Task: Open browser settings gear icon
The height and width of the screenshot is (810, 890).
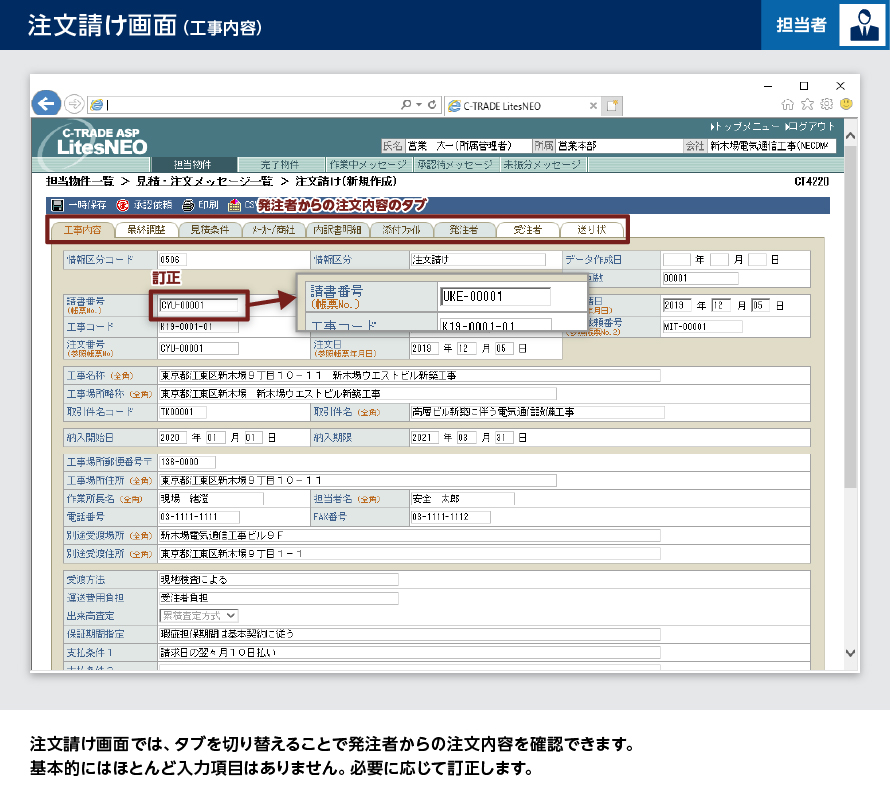Action: pyautogui.click(x=827, y=104)
